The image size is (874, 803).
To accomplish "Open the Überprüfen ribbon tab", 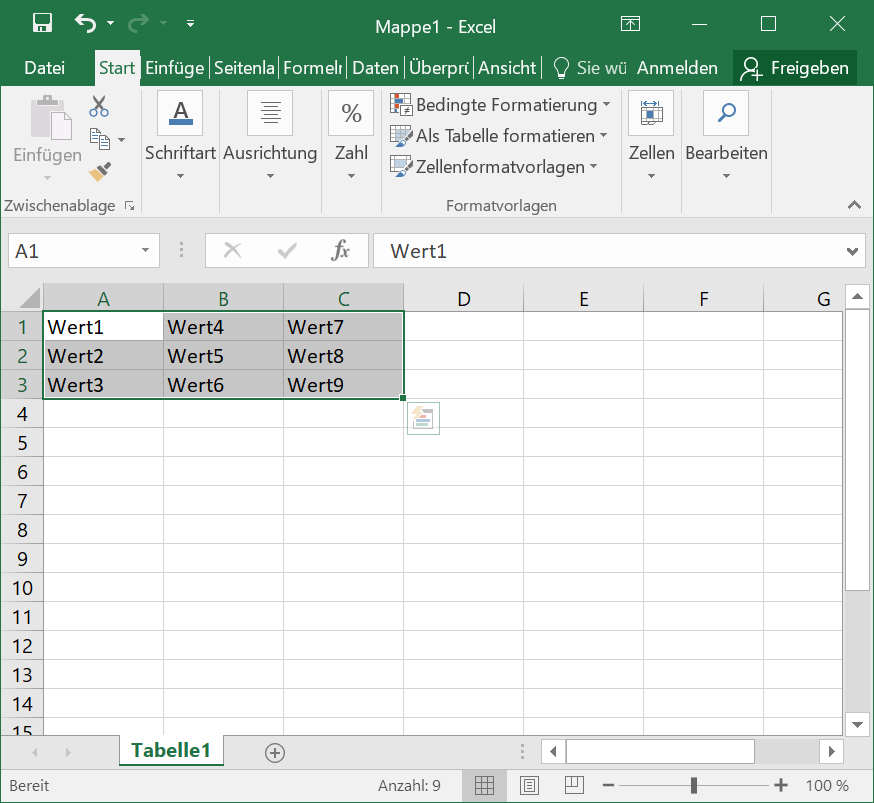I will [439, 68].
